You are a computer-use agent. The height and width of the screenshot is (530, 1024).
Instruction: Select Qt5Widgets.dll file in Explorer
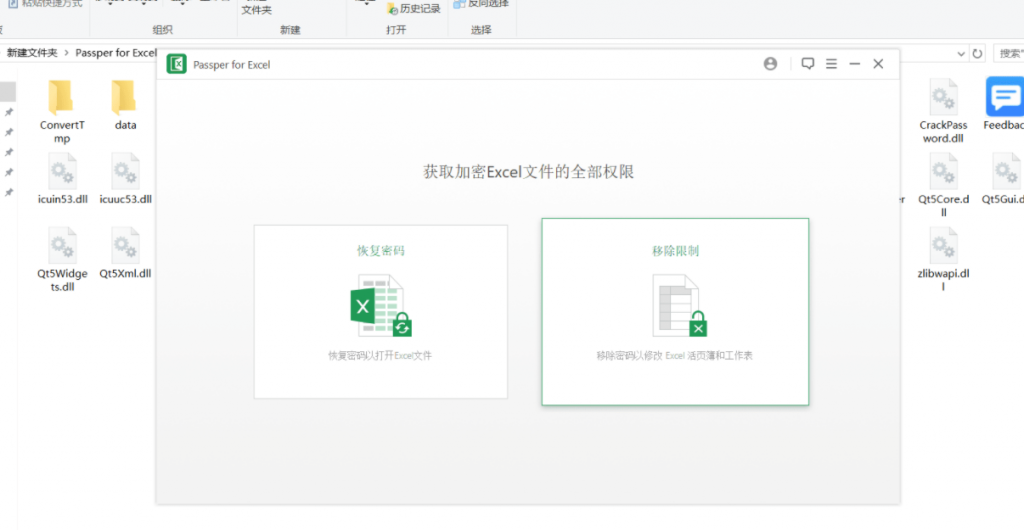pyautogui.click(x=63, y=259)
